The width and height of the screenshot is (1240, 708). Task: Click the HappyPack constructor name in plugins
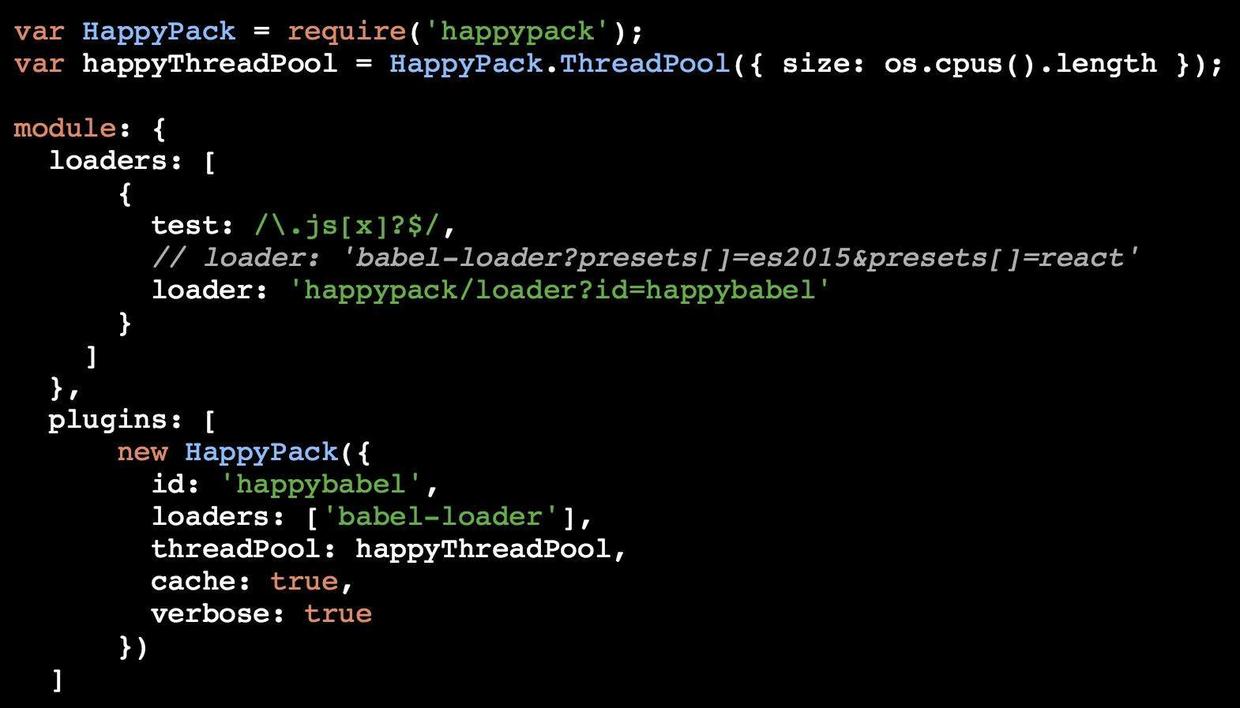pos(262,452)
